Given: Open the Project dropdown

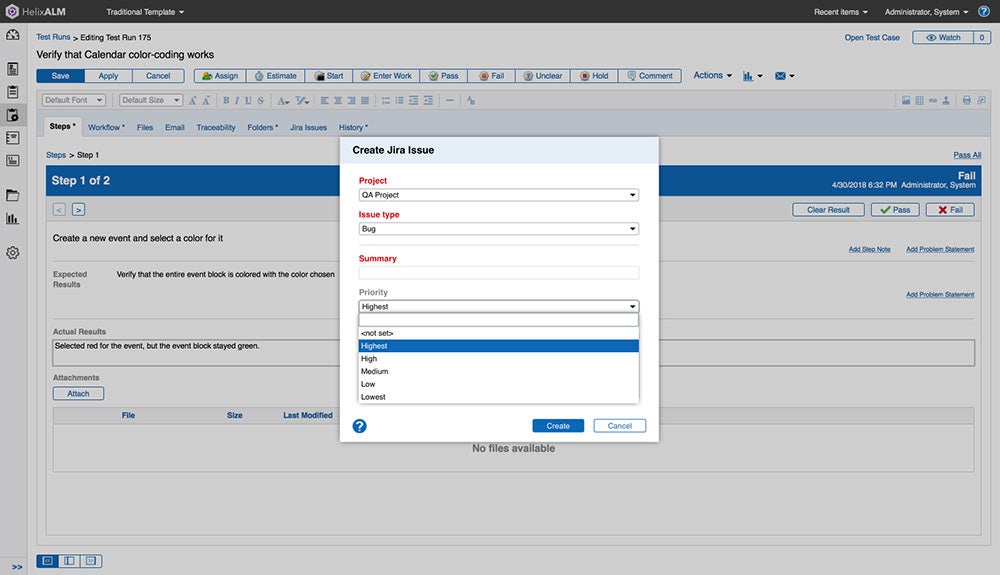Looking at the screenshot, I should click(499, 195).
